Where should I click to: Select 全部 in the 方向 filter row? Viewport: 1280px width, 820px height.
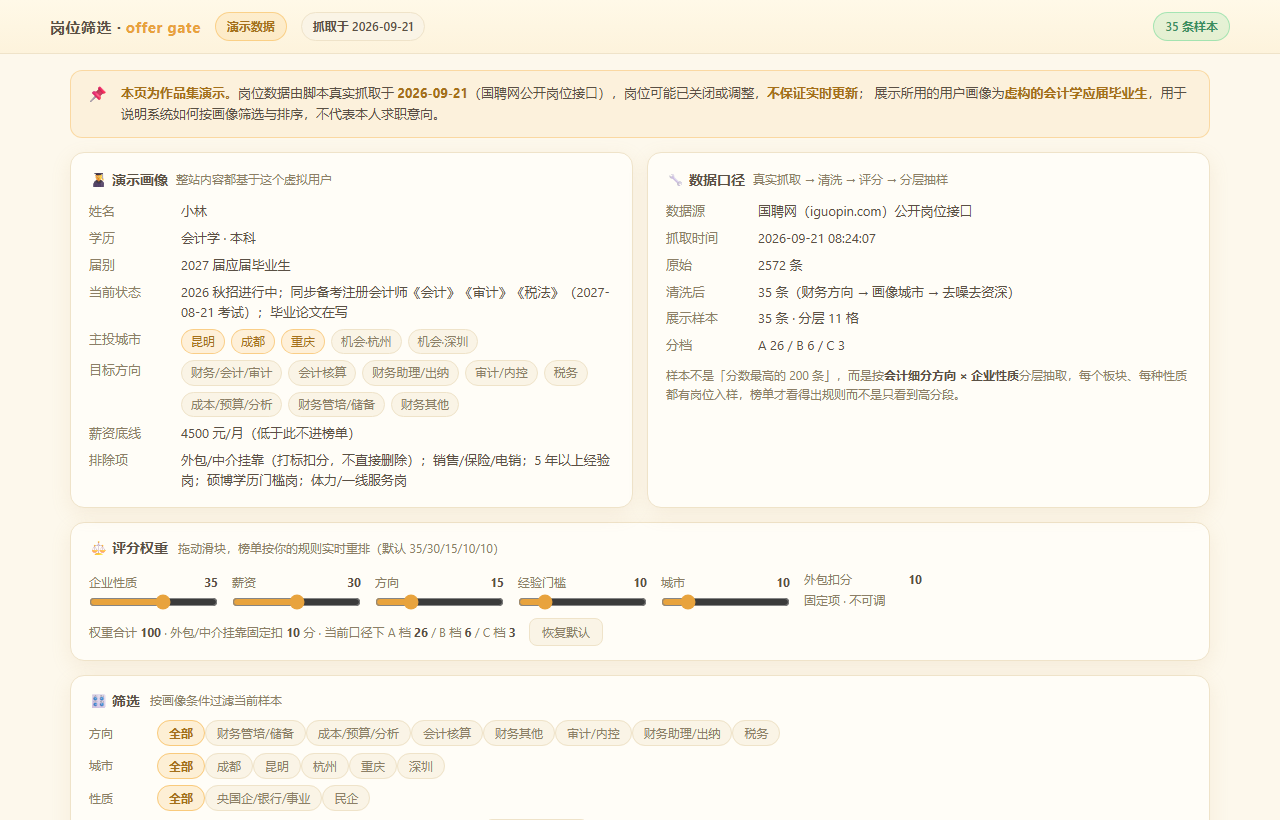point(181,733)
